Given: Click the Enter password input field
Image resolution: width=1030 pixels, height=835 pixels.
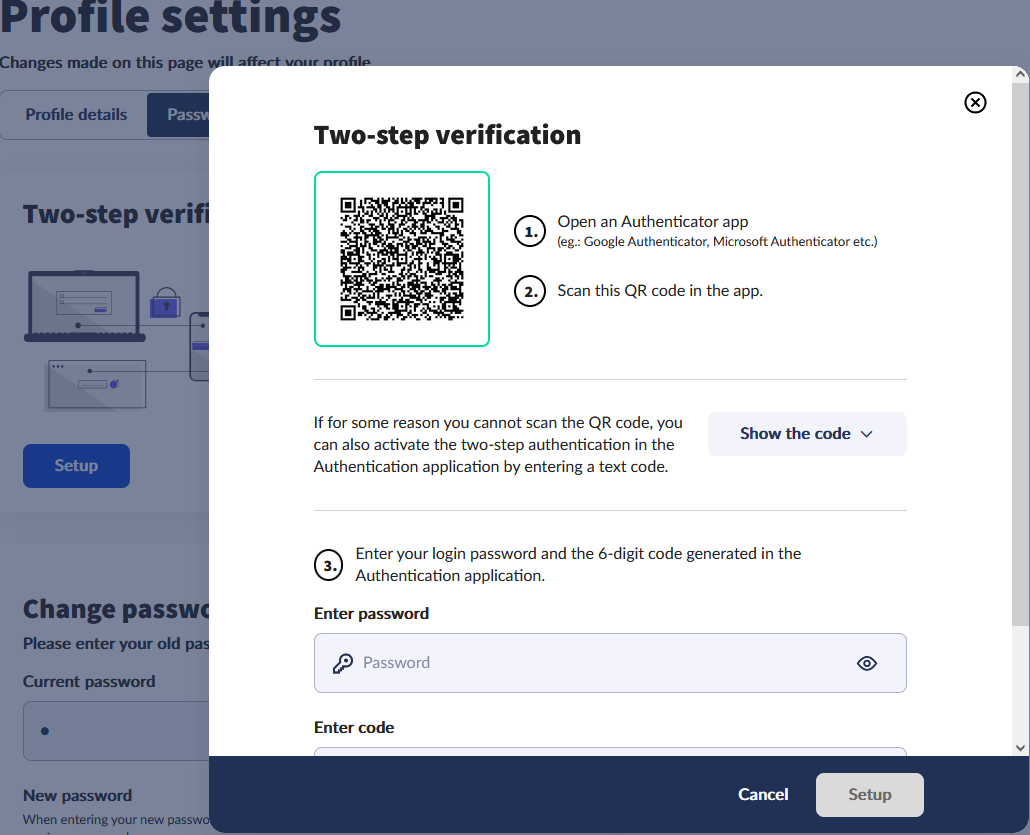Looking at the screenshot, I should click(x=600, y=663).
